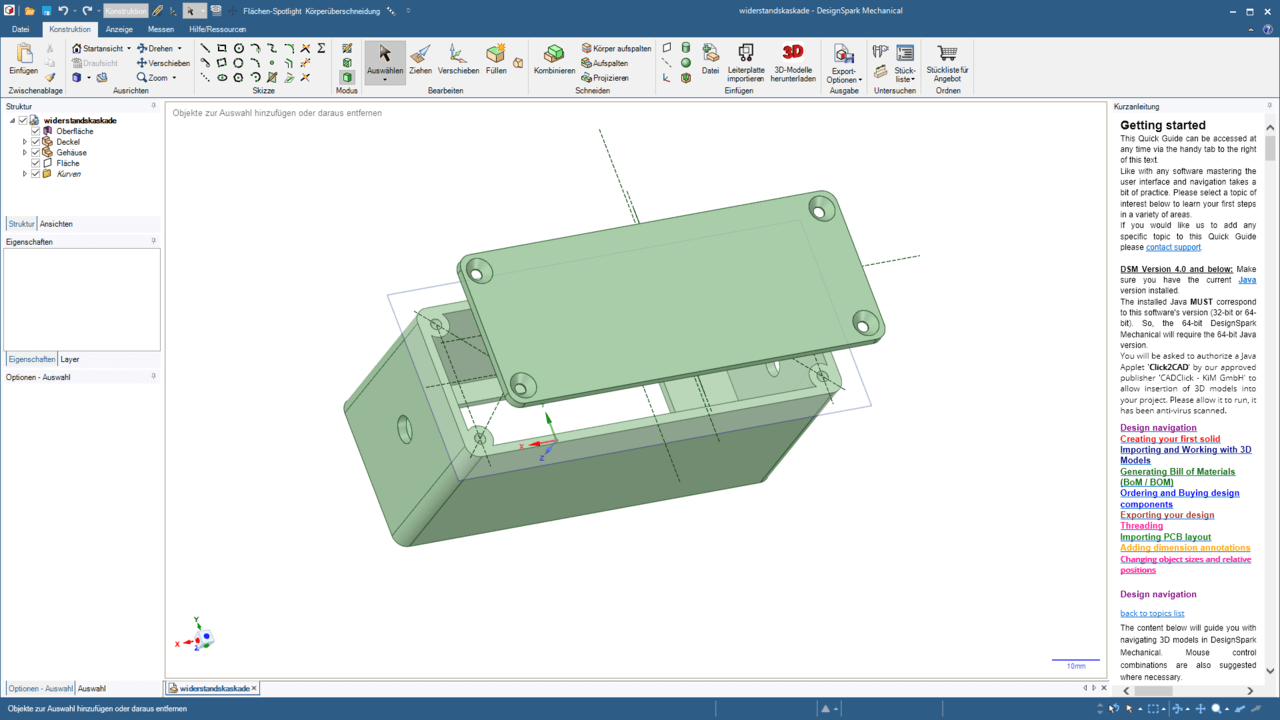Open the 3D-Modelle herunterladen tool
Viewport: 1280px width, 720px height.
(x=793, y=62)
